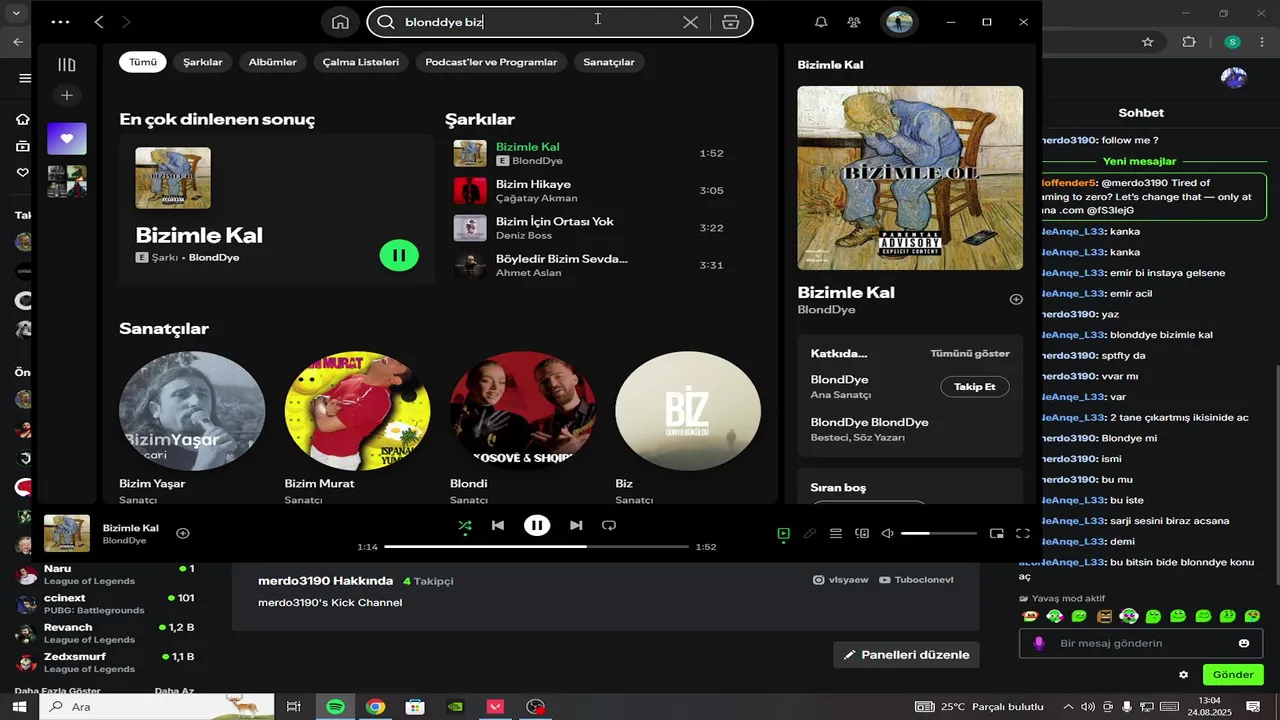Screen dimensions: 1280x720
Task: Open Revanch channel in Kick sidebar
Action: point(105,633)
